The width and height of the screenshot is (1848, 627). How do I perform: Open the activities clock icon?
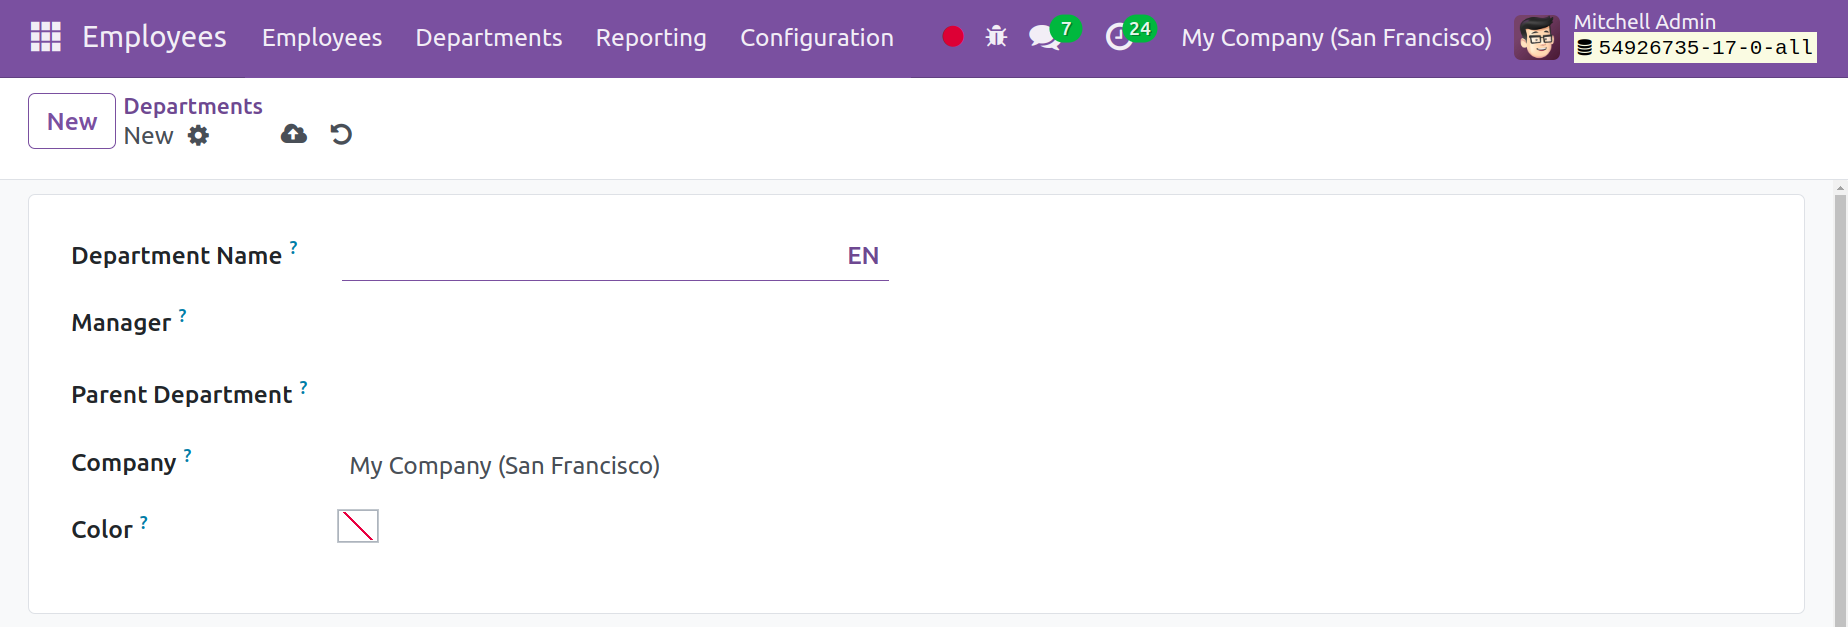(1119, 38)
